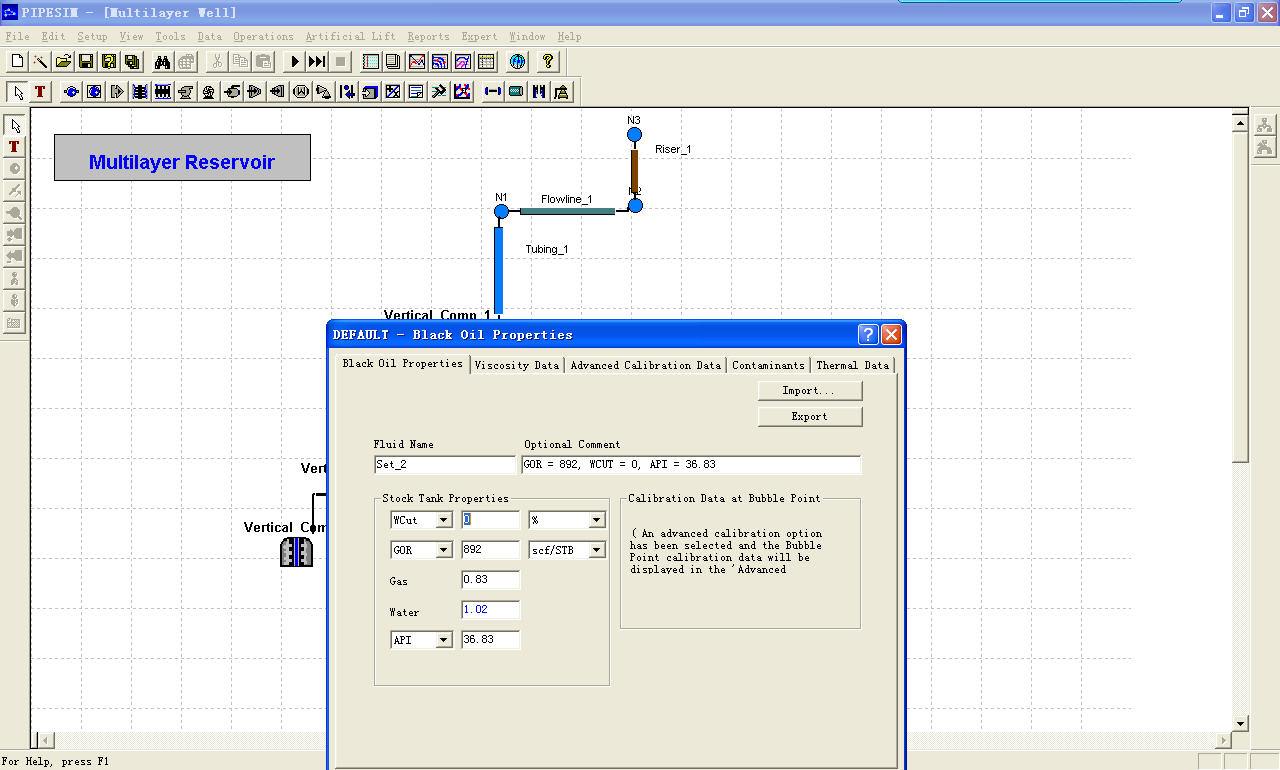
Task: Select the red T text tool in second toolbar
Action: click(40, 92)
